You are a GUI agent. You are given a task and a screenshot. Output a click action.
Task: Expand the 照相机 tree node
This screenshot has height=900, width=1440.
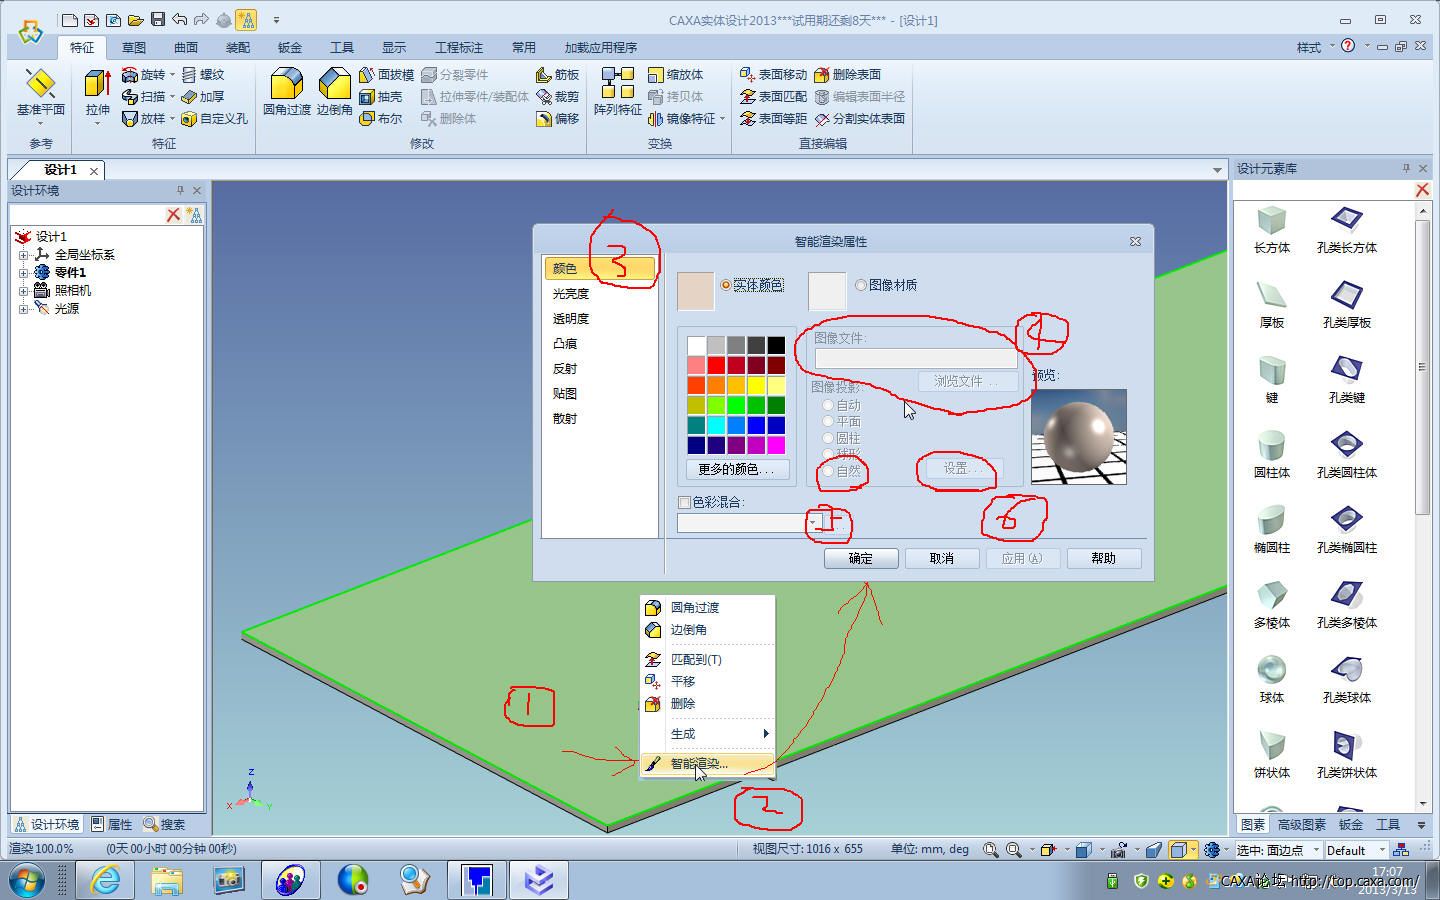pyautogui.click(x=23, y=290)
